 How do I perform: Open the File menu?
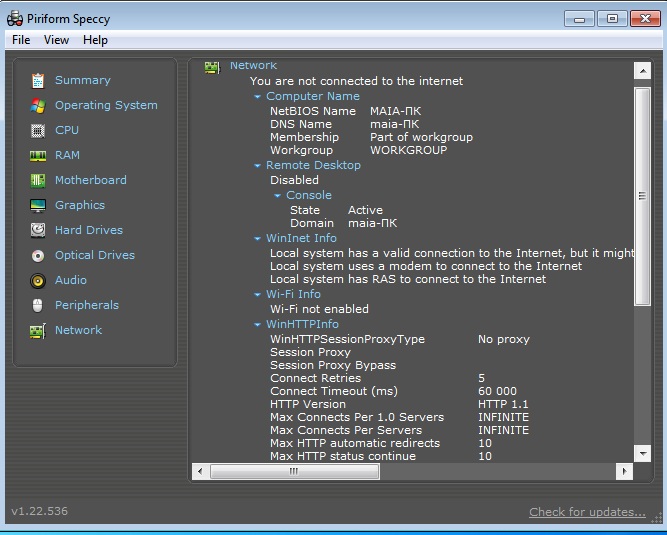coord(21,40)
